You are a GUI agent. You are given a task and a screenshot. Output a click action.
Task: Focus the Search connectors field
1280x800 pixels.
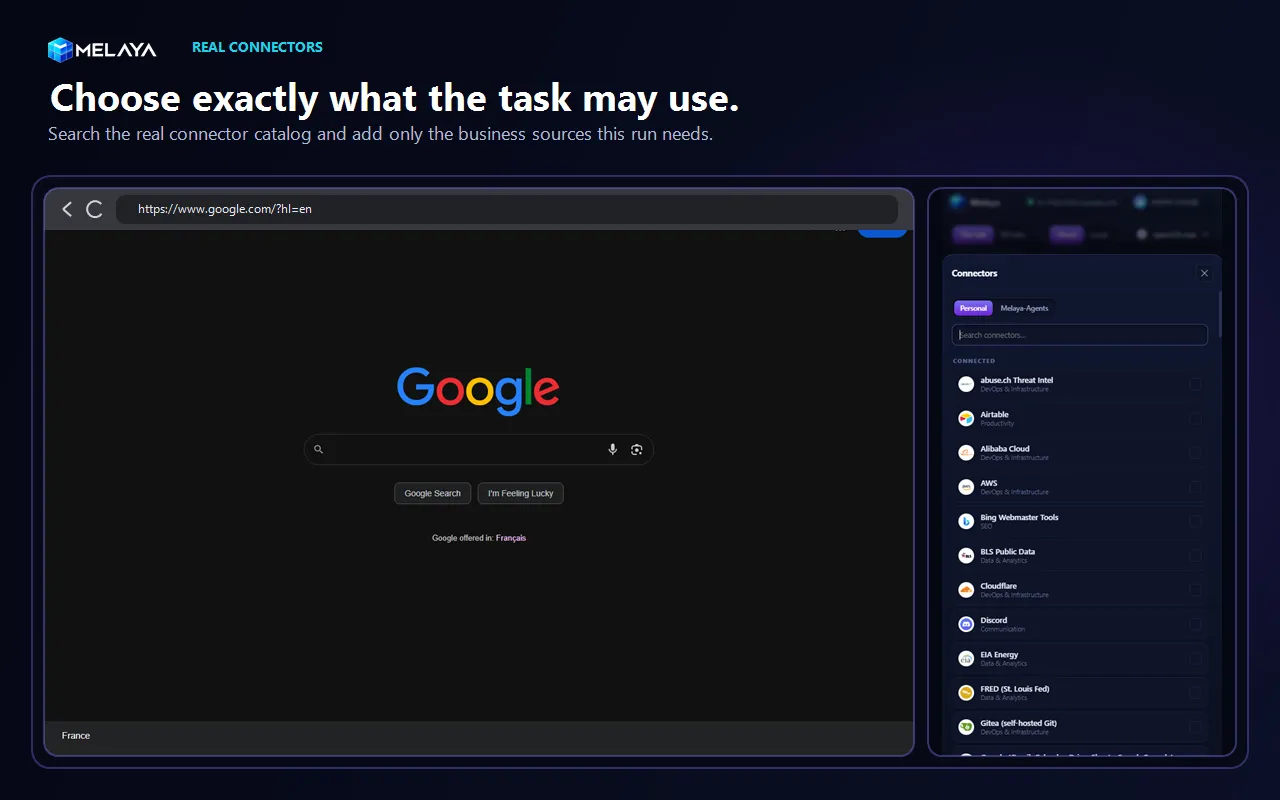[x=1080, y=335]
